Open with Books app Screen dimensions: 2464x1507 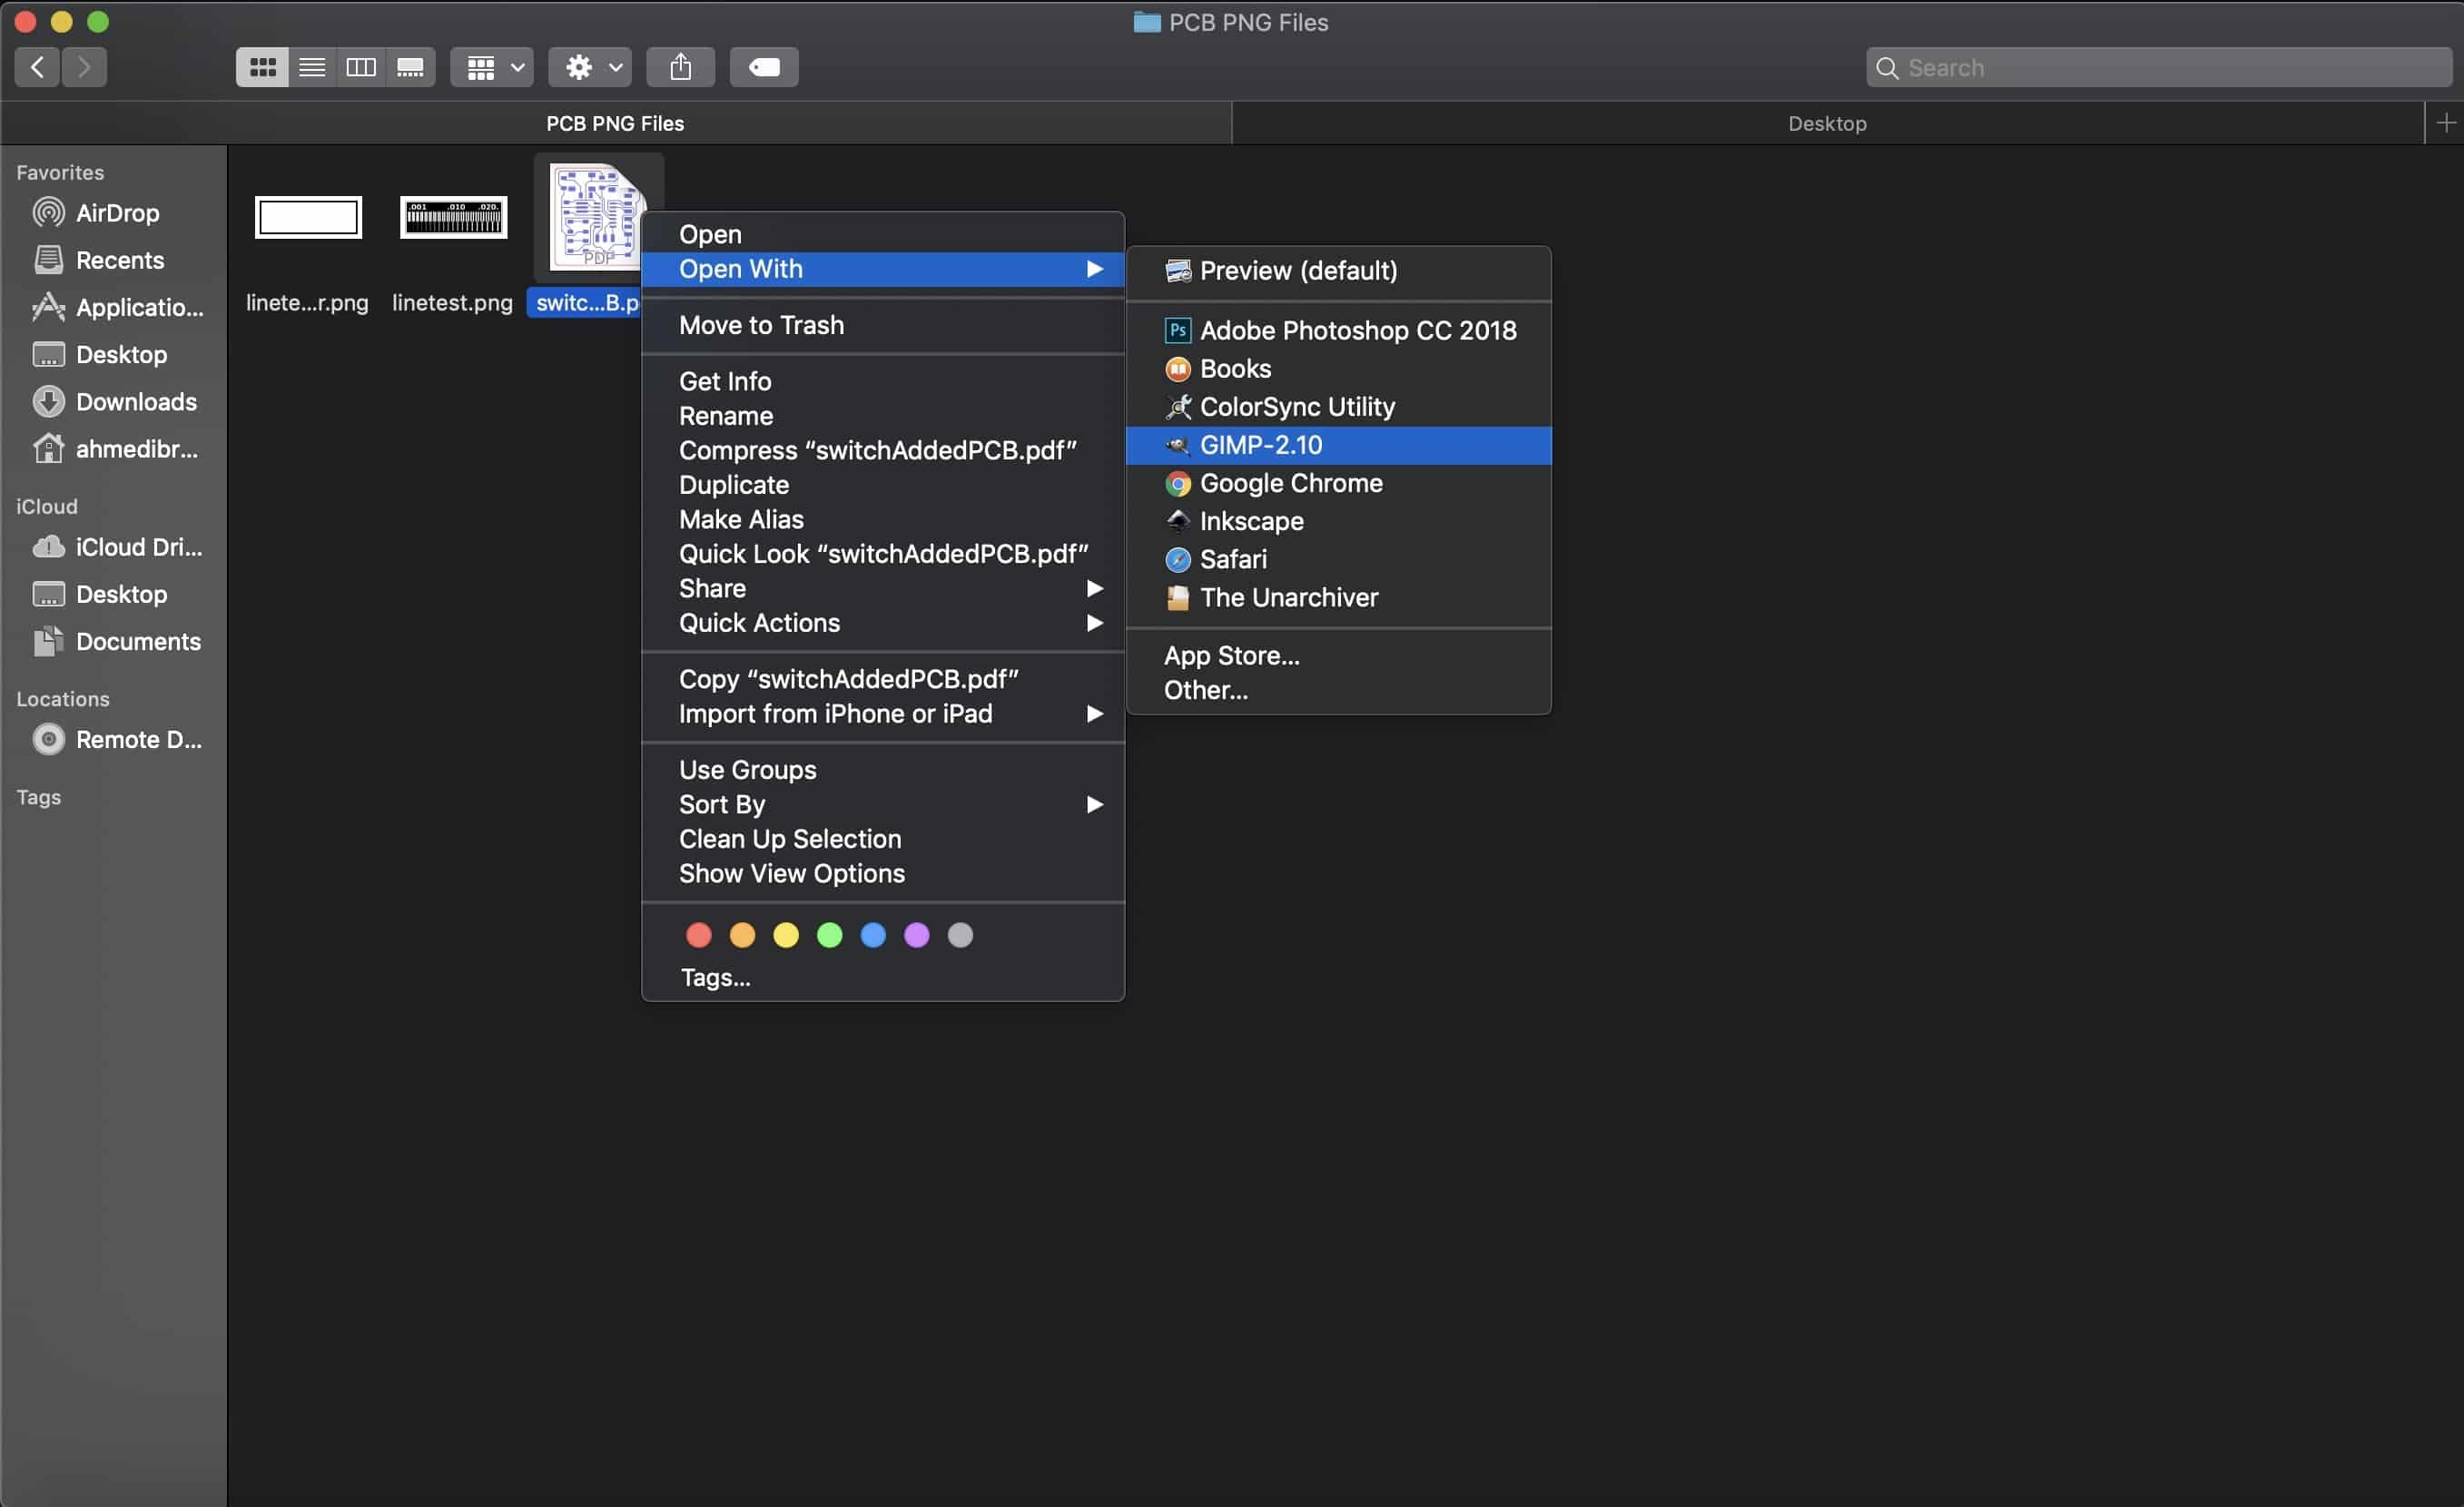1338,368
